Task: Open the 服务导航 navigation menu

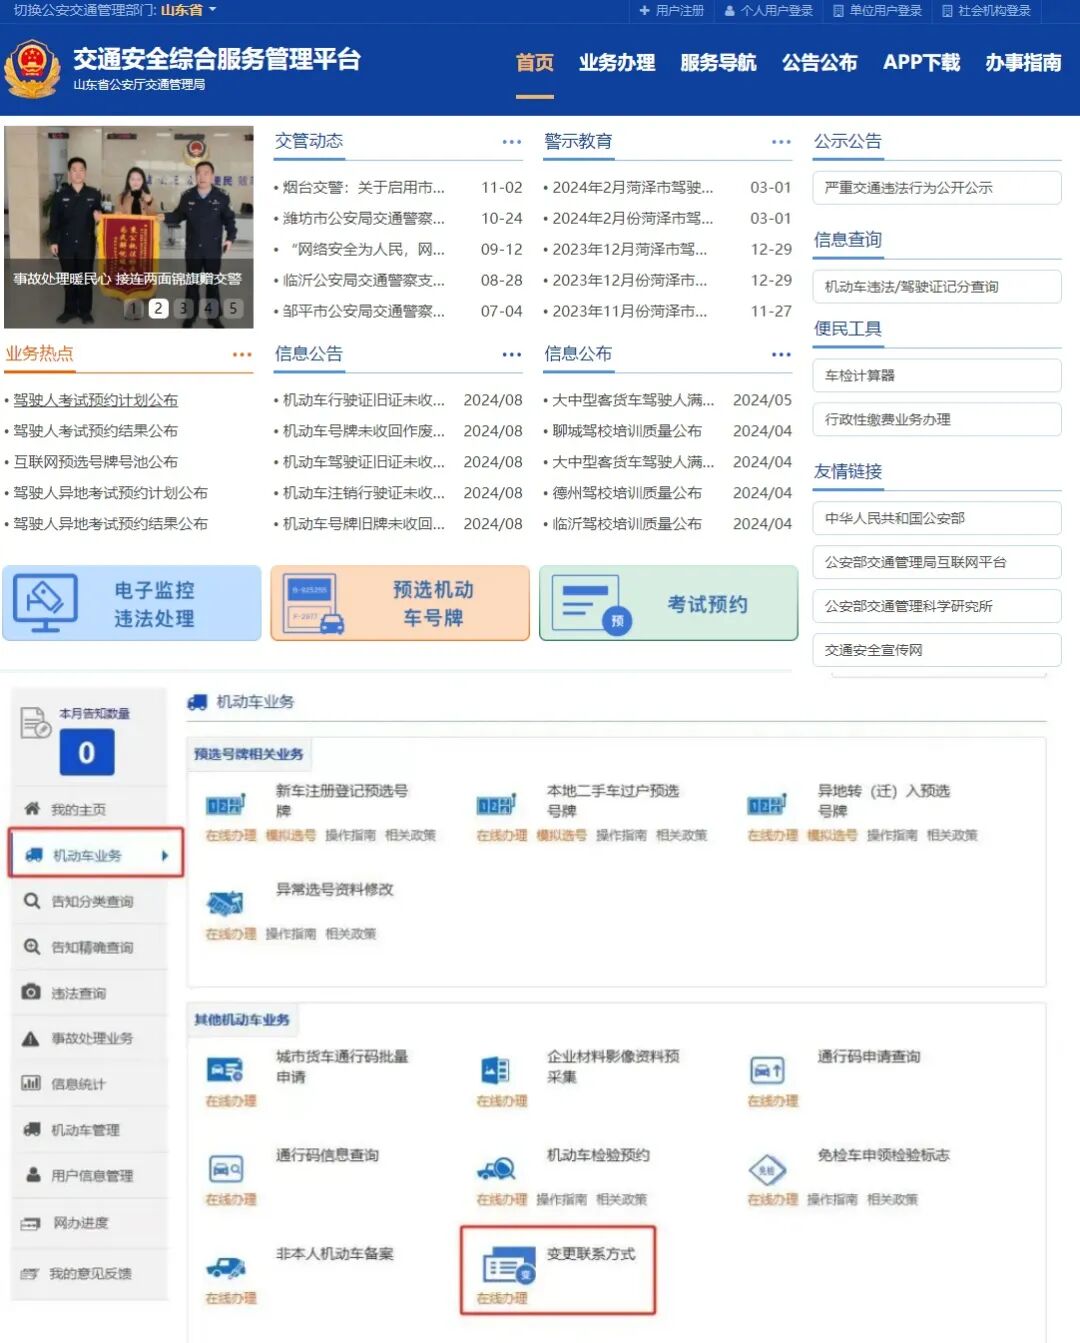Action: (x=718, y=62)
